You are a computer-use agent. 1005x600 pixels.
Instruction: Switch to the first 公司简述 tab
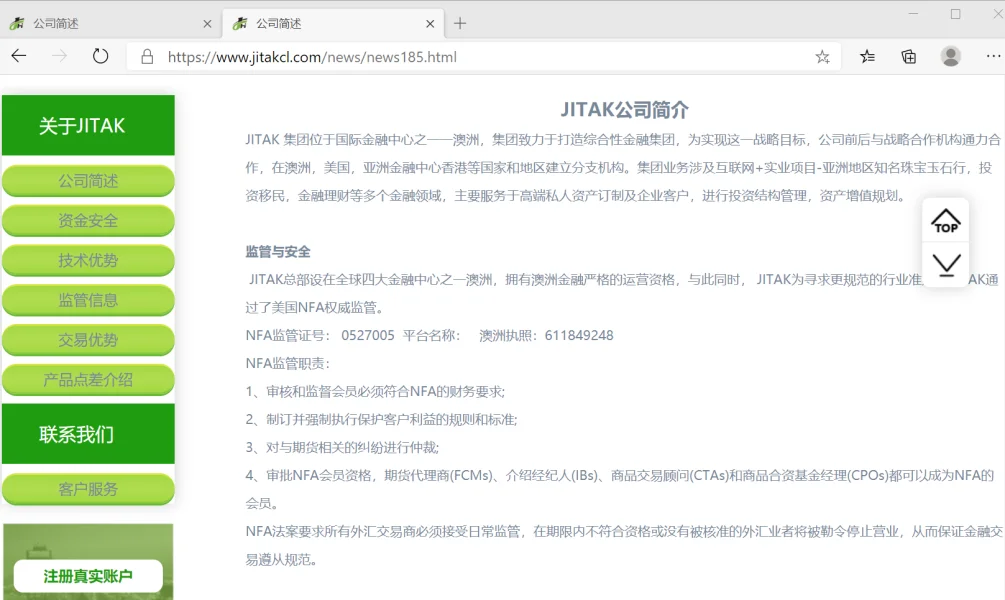point(100,23)
